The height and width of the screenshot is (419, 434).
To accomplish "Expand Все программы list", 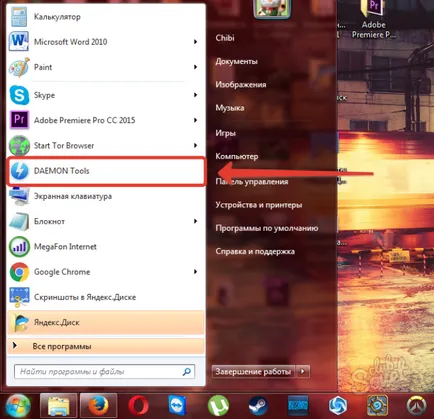I will [105, 346].
